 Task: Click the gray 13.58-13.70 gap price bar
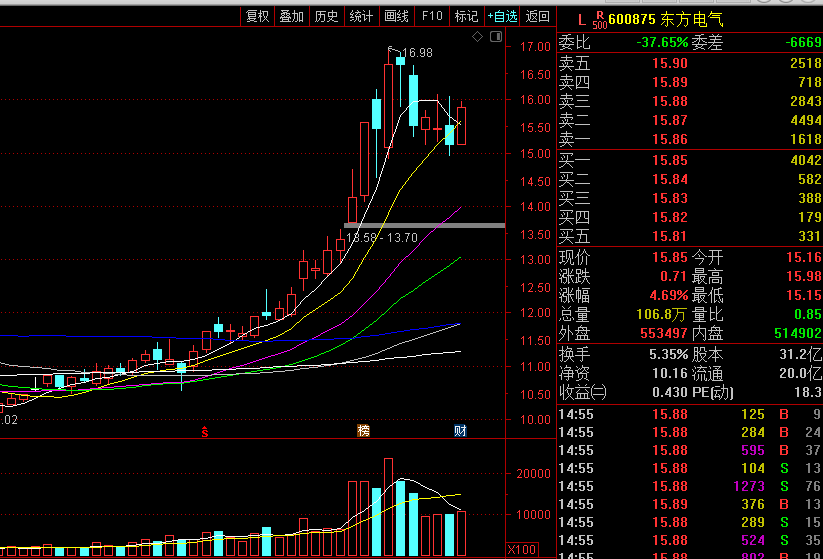pyautogui.click(x=424, y=225)
